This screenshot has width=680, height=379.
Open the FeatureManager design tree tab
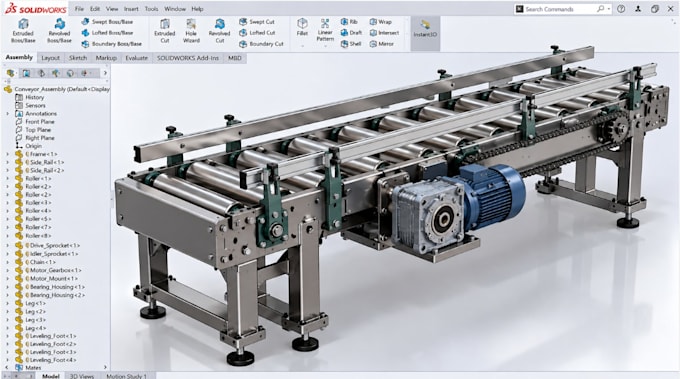pos(11,73)
